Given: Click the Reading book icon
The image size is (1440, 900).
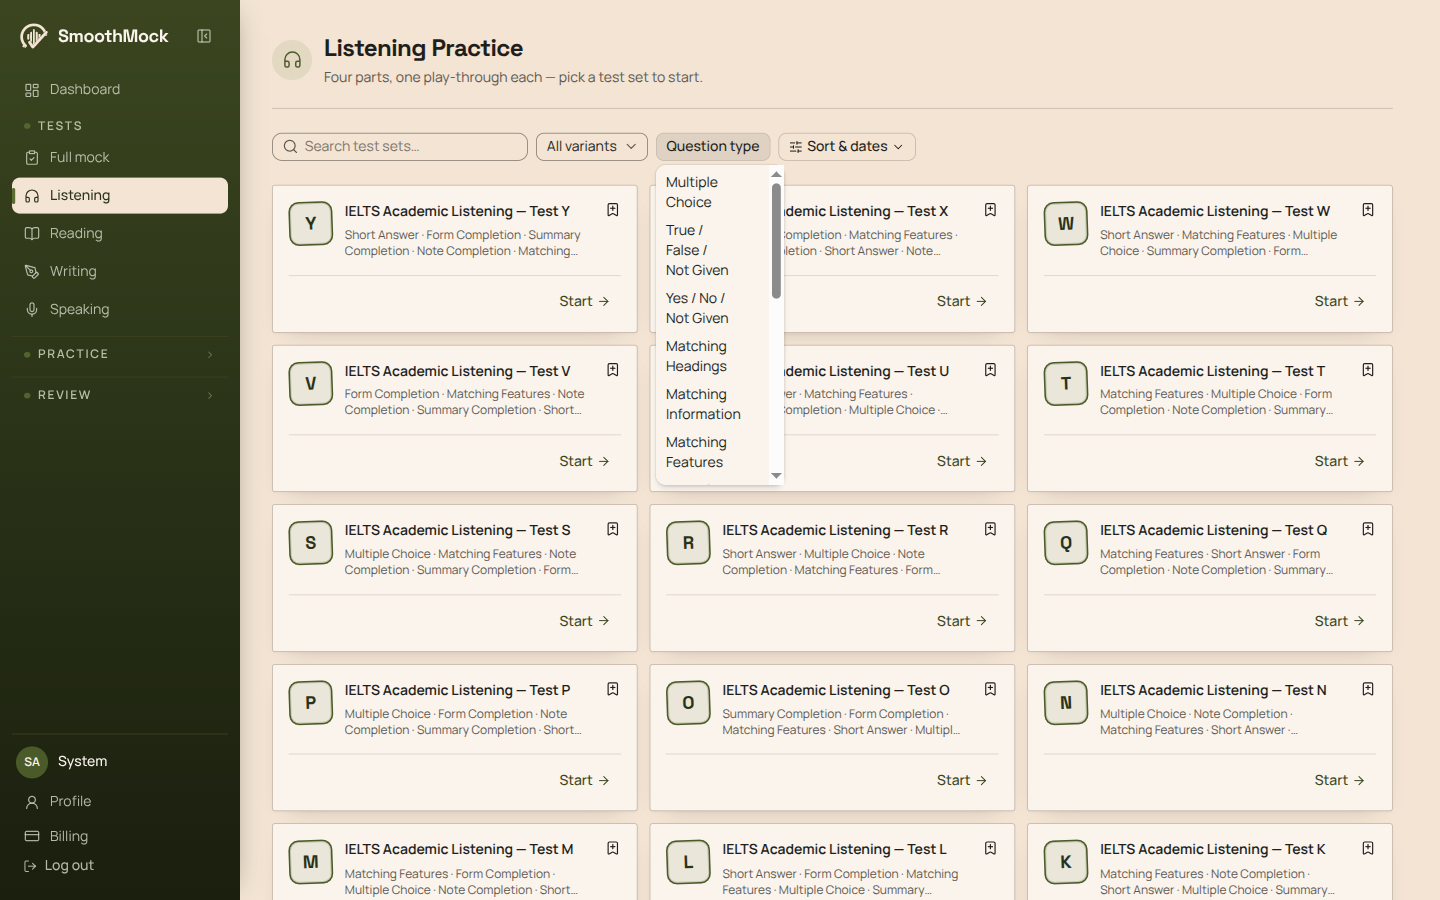Looking at the screenshot, I should (x=32, y=234).
